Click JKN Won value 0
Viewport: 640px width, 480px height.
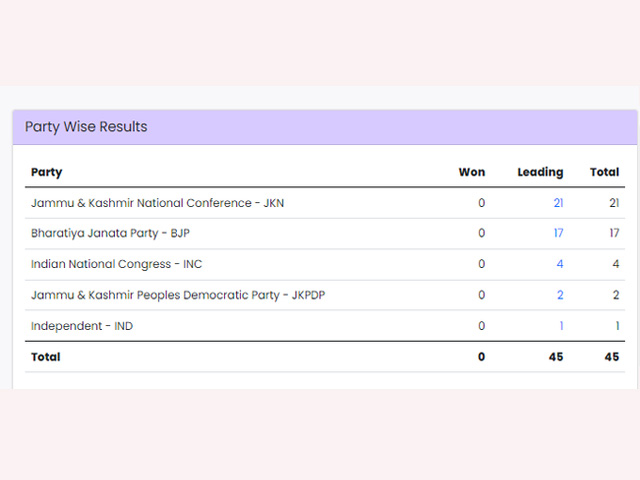tap(482, 203)
